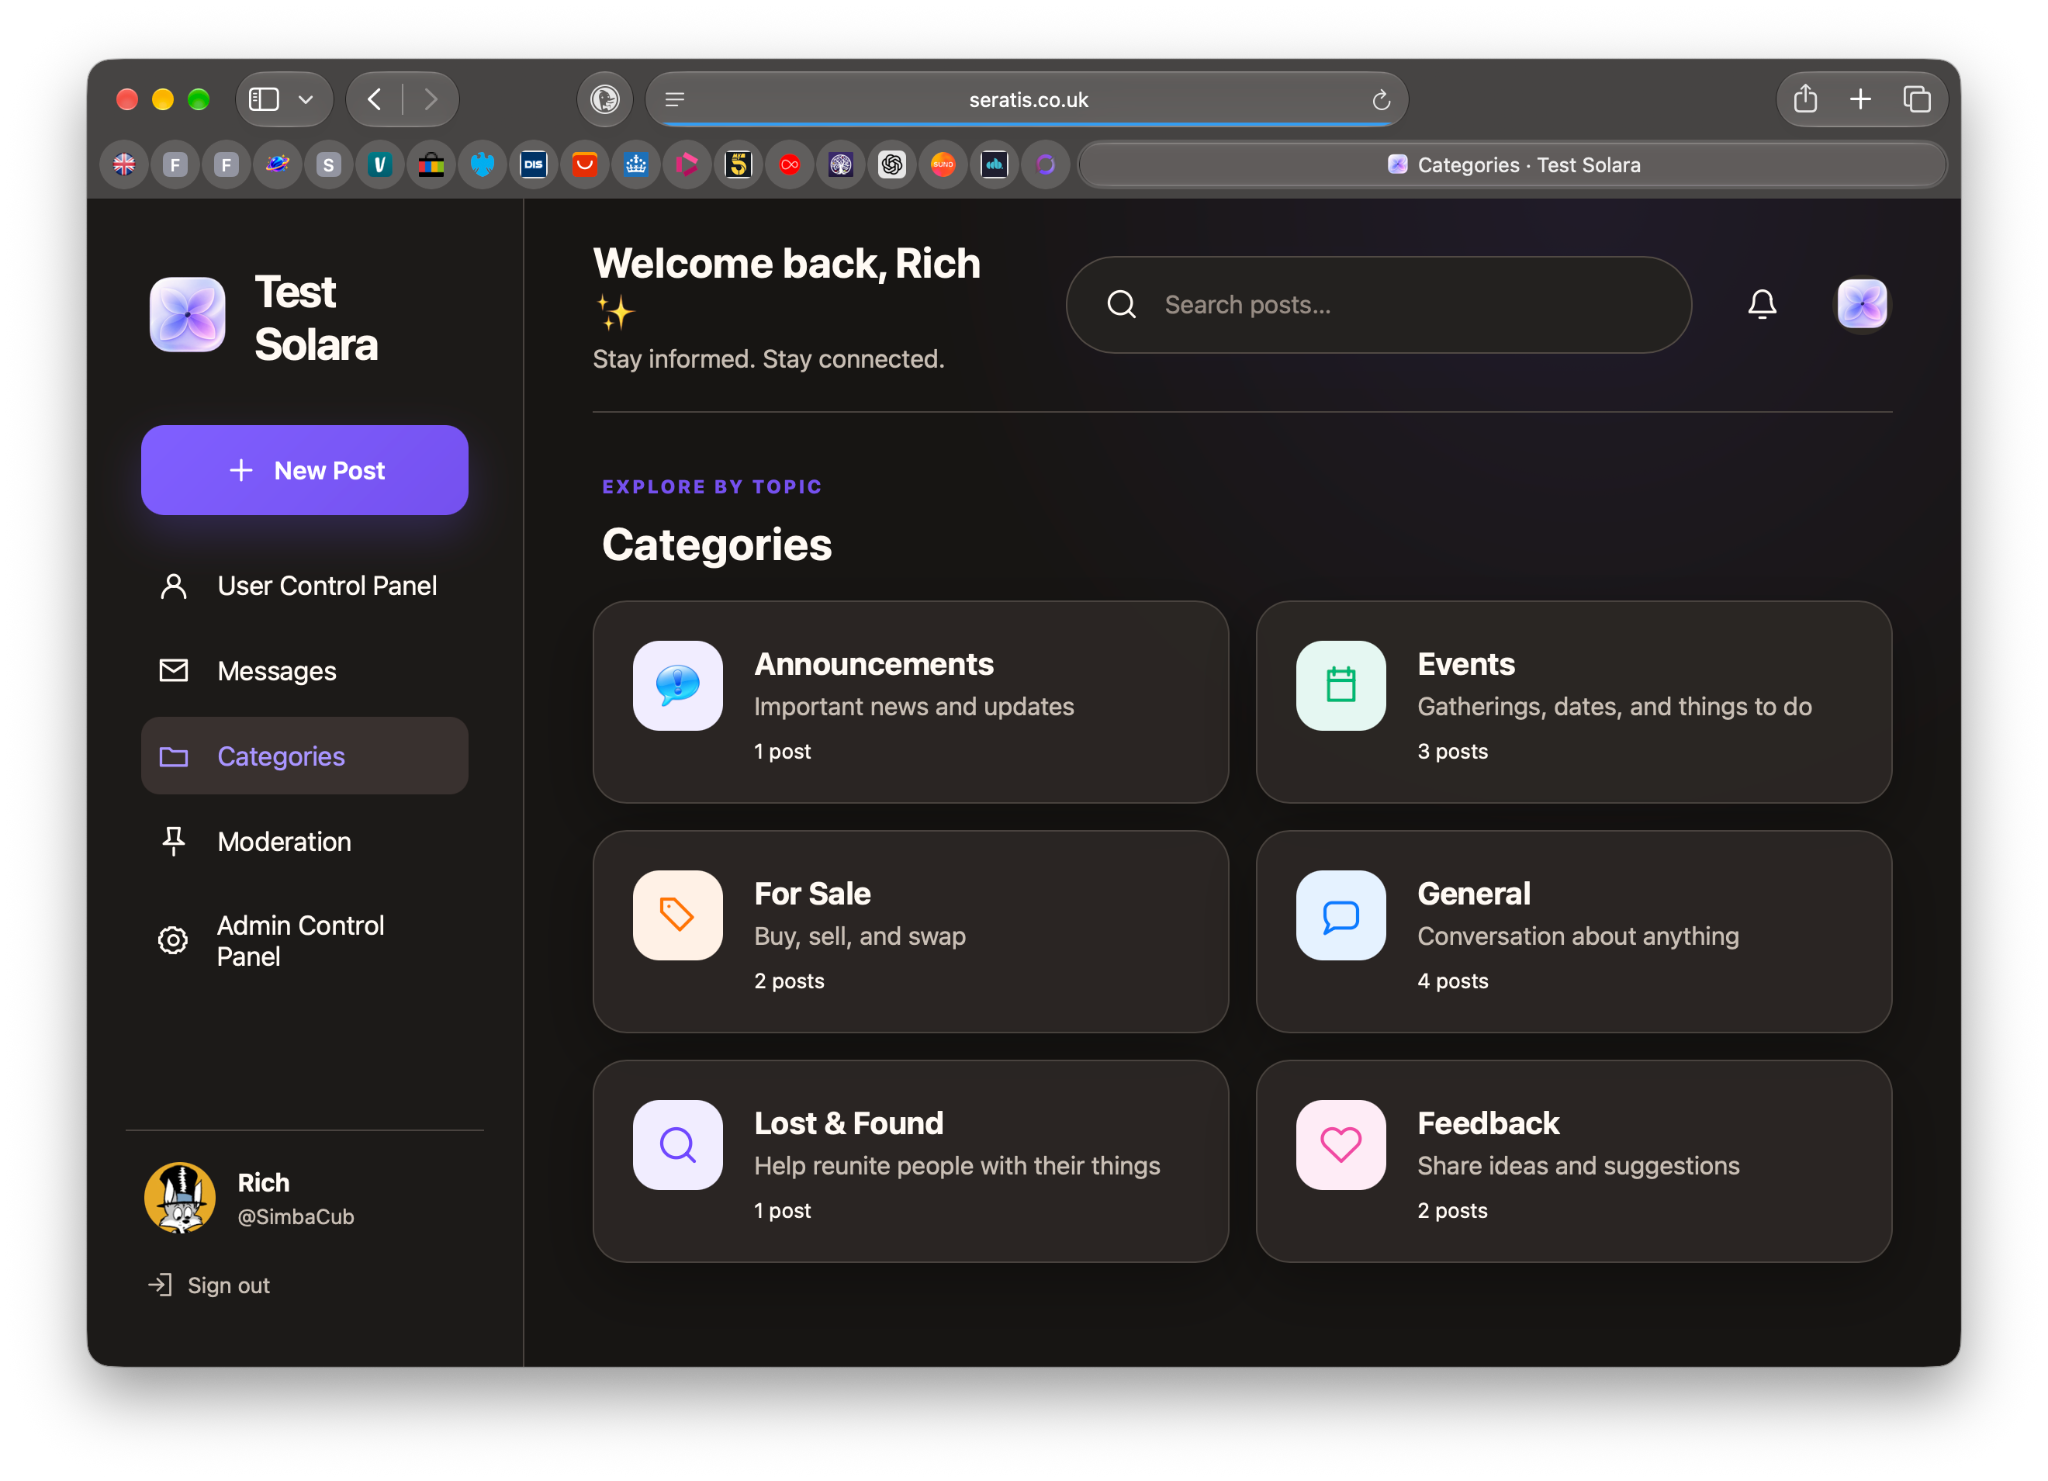
Task: Open the Events category title
Action: (x=1466, y=665)
